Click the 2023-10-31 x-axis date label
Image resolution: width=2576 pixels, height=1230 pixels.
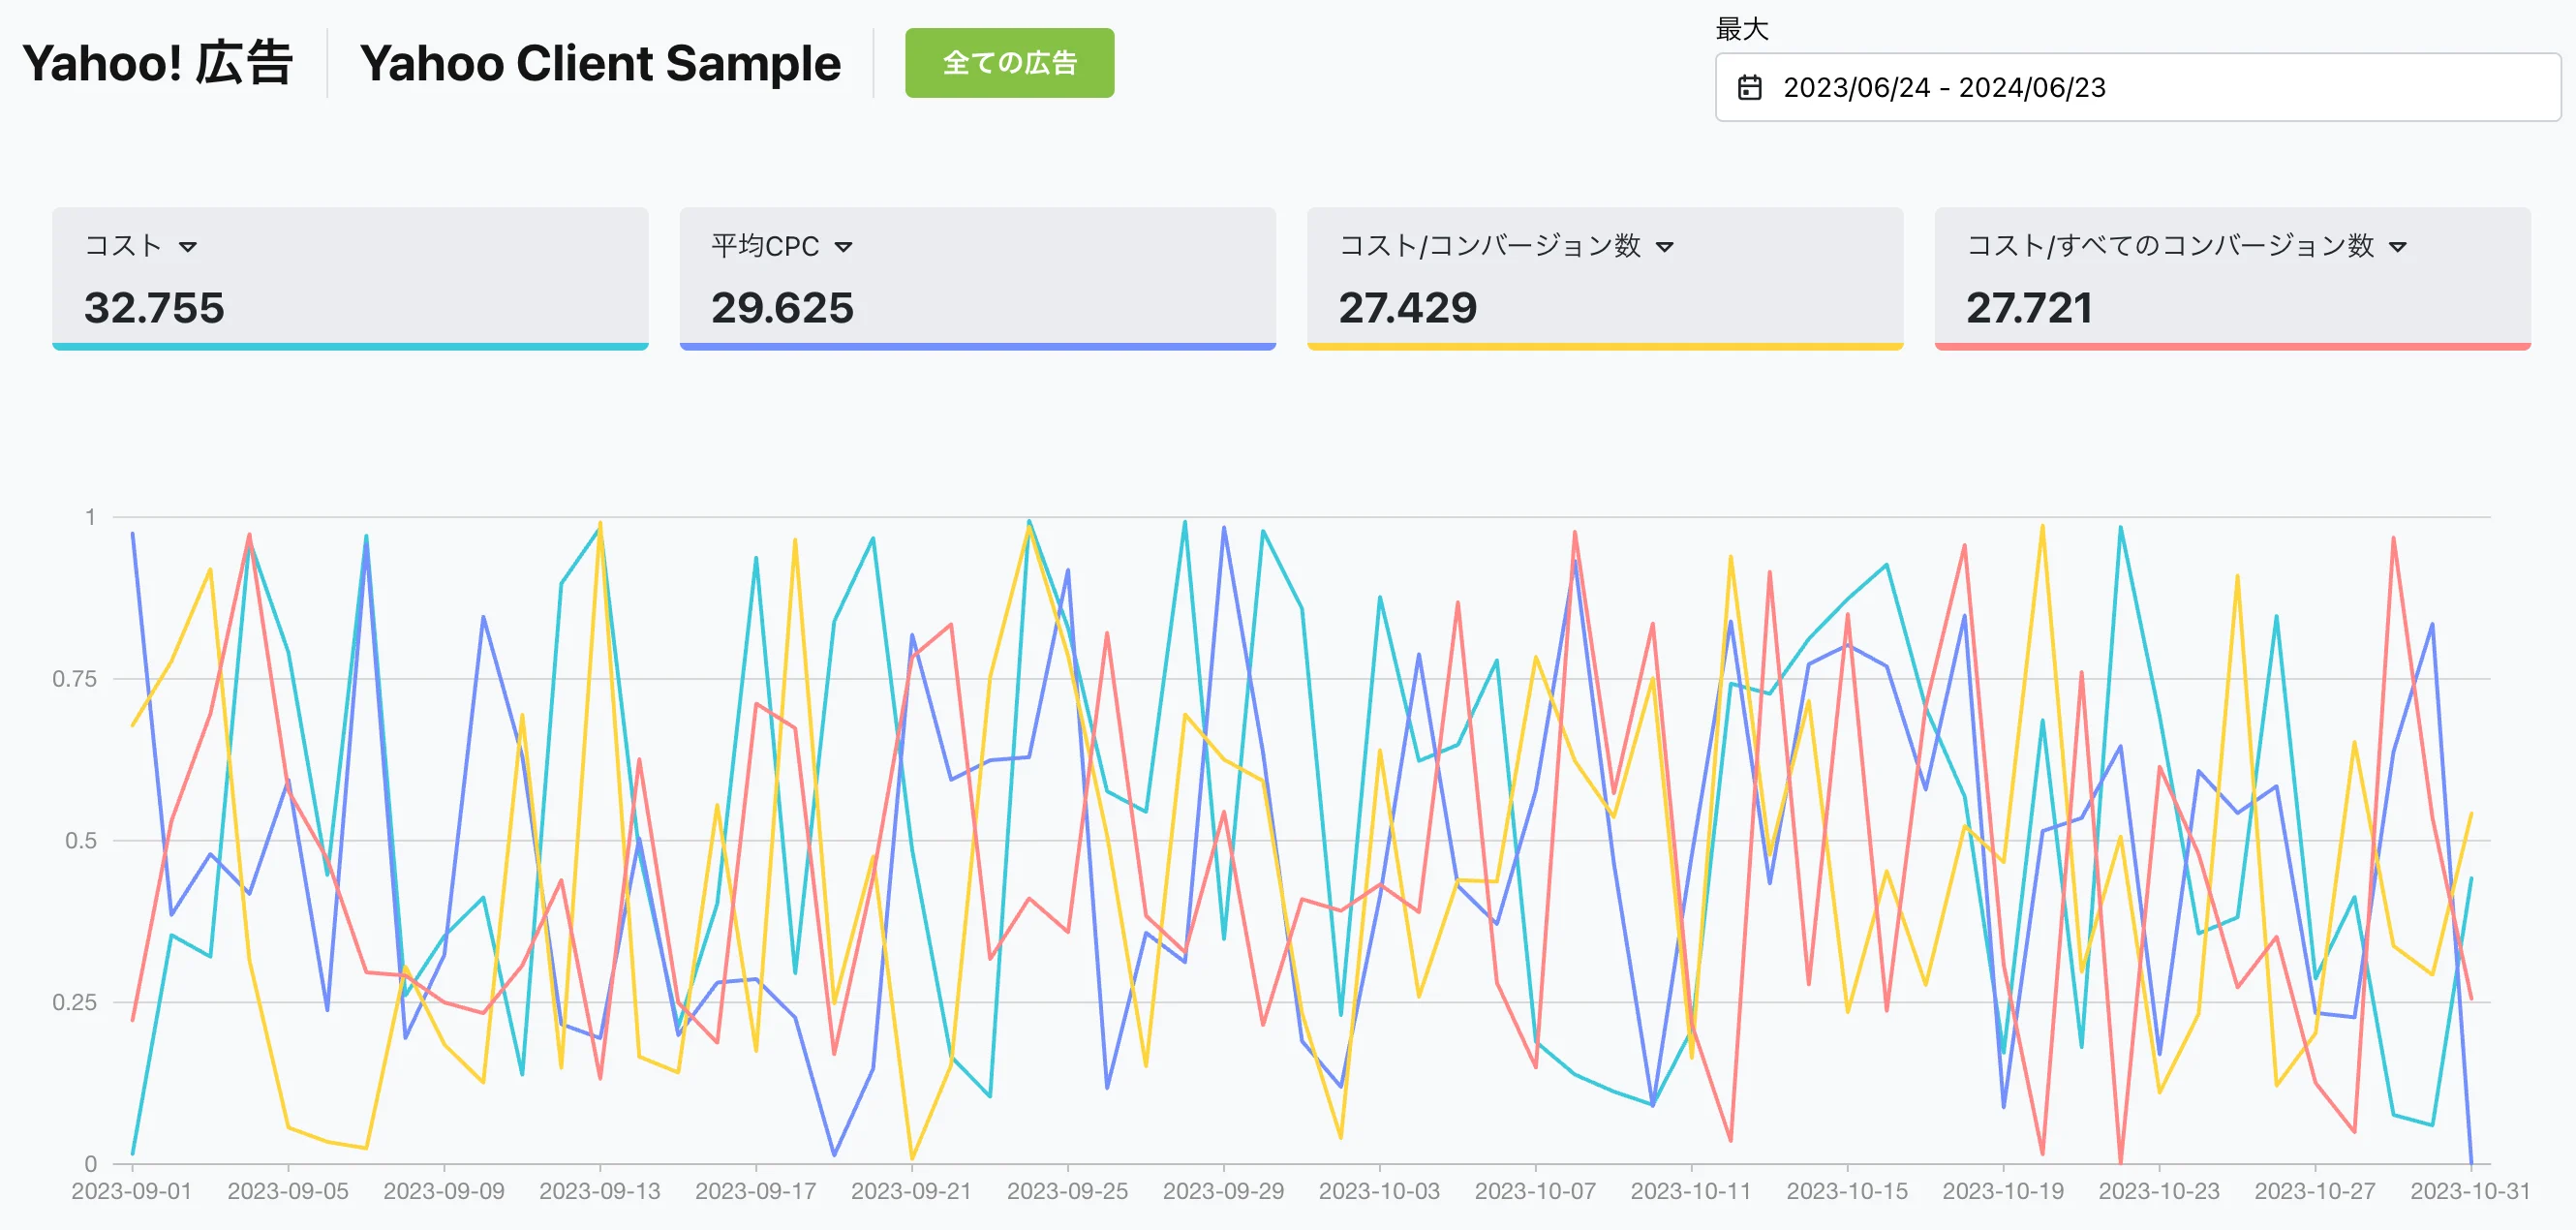pyautogui.click(x=2469, y=1191)
